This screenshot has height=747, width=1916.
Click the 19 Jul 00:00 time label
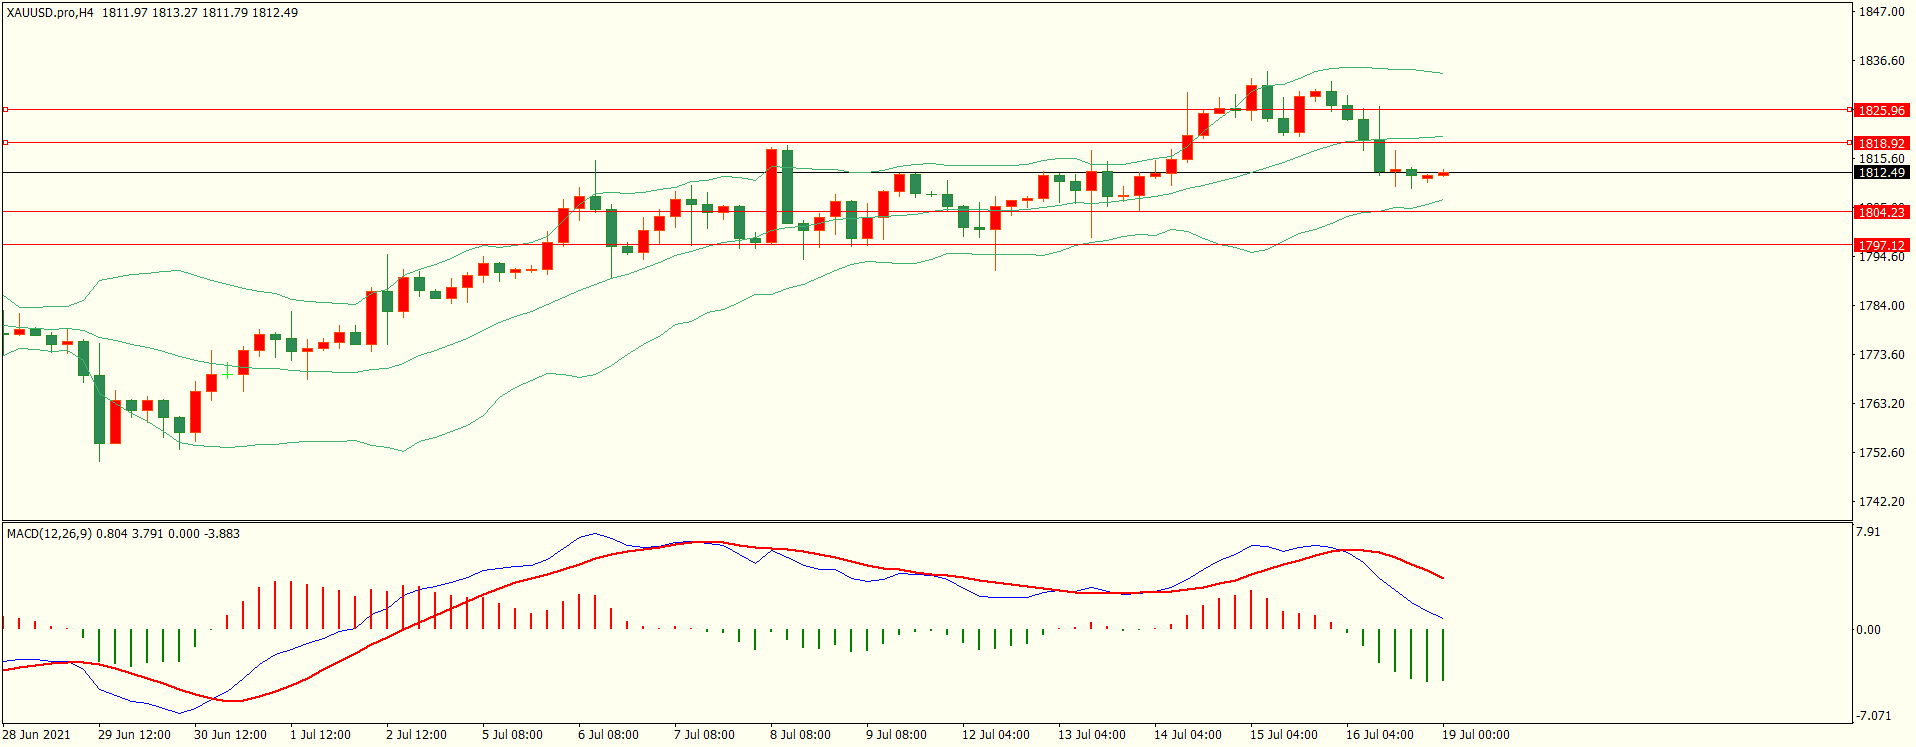(x=1476, y=735)
